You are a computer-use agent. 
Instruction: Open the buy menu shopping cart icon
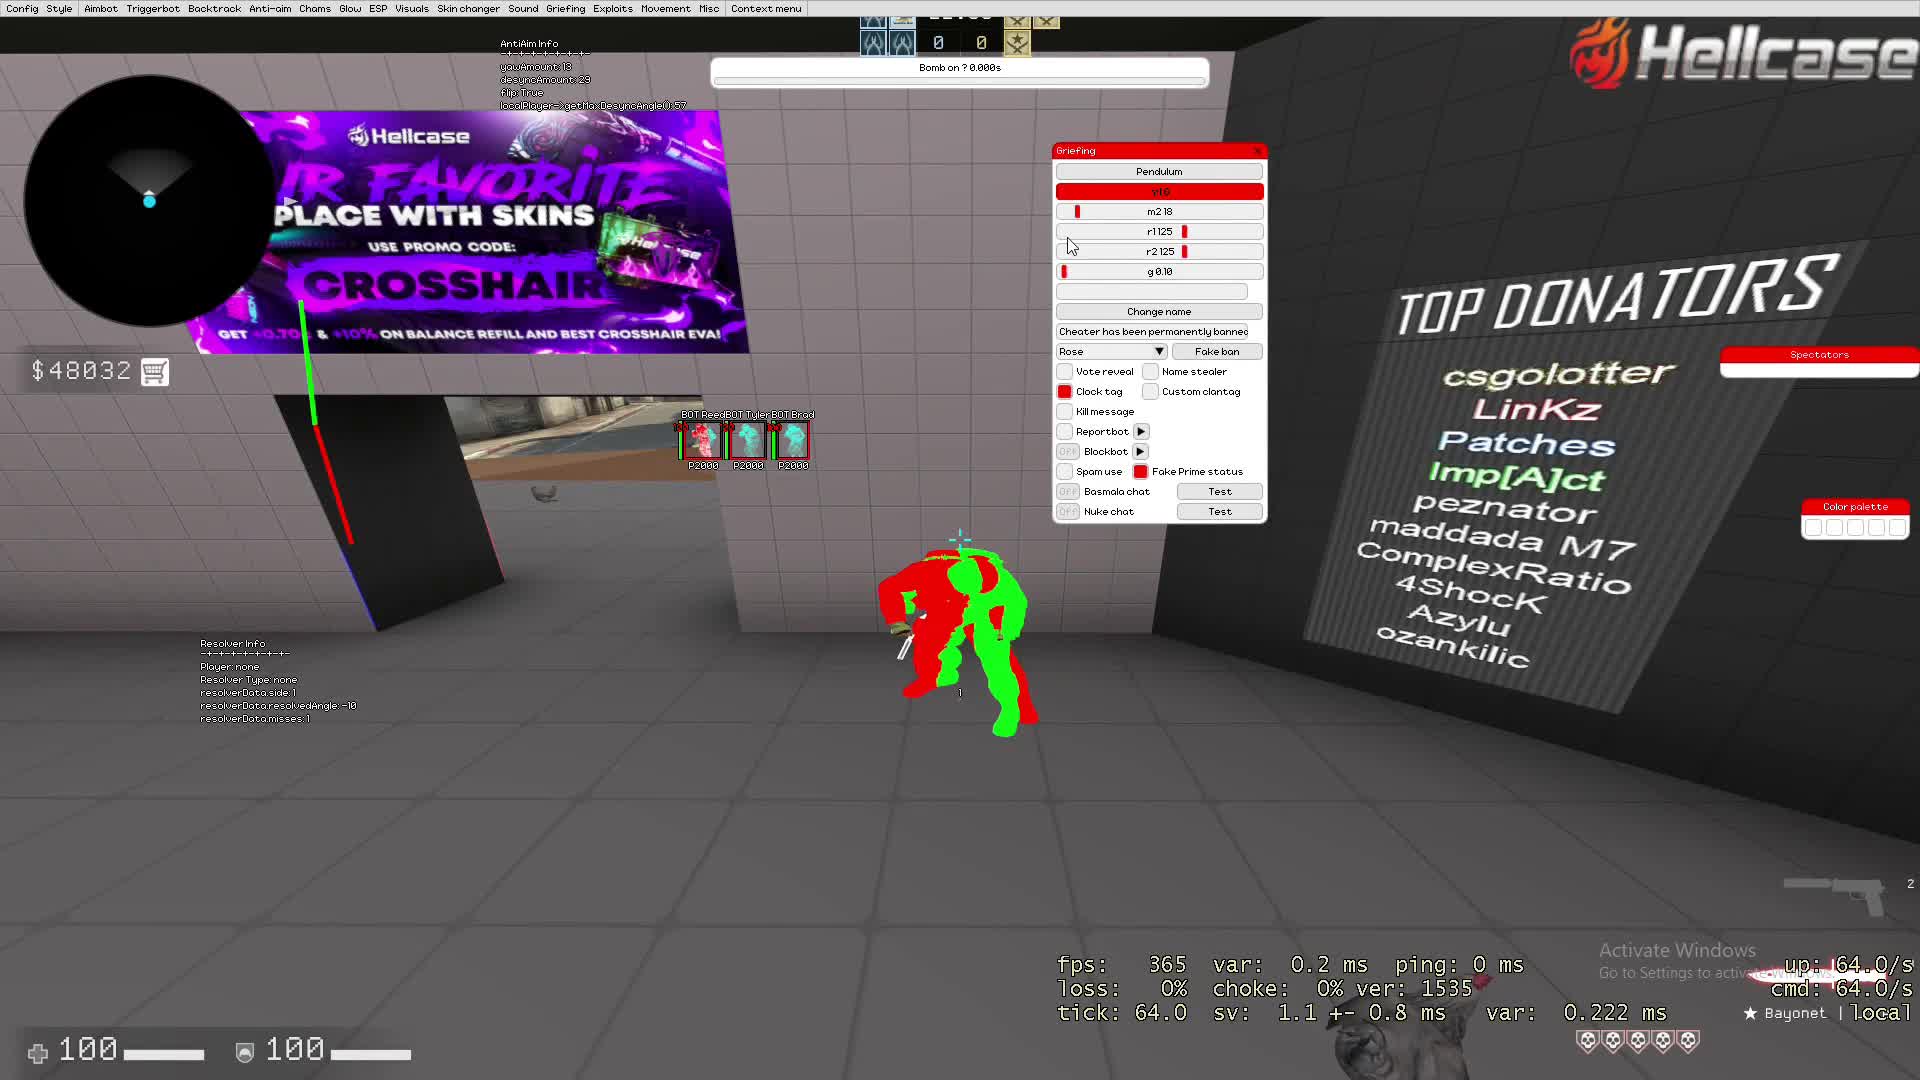pyautogui.click(x=155, y=372)
